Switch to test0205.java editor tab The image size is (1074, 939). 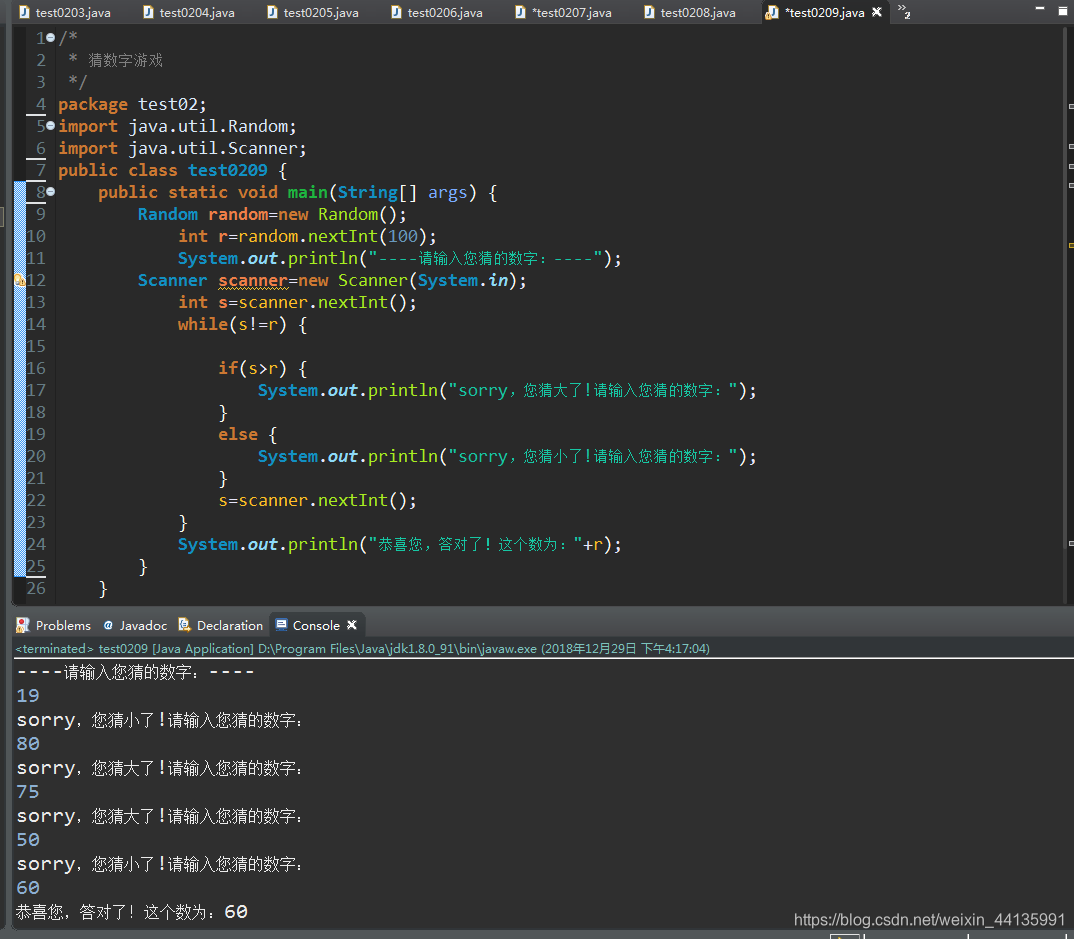coord(313,12)
